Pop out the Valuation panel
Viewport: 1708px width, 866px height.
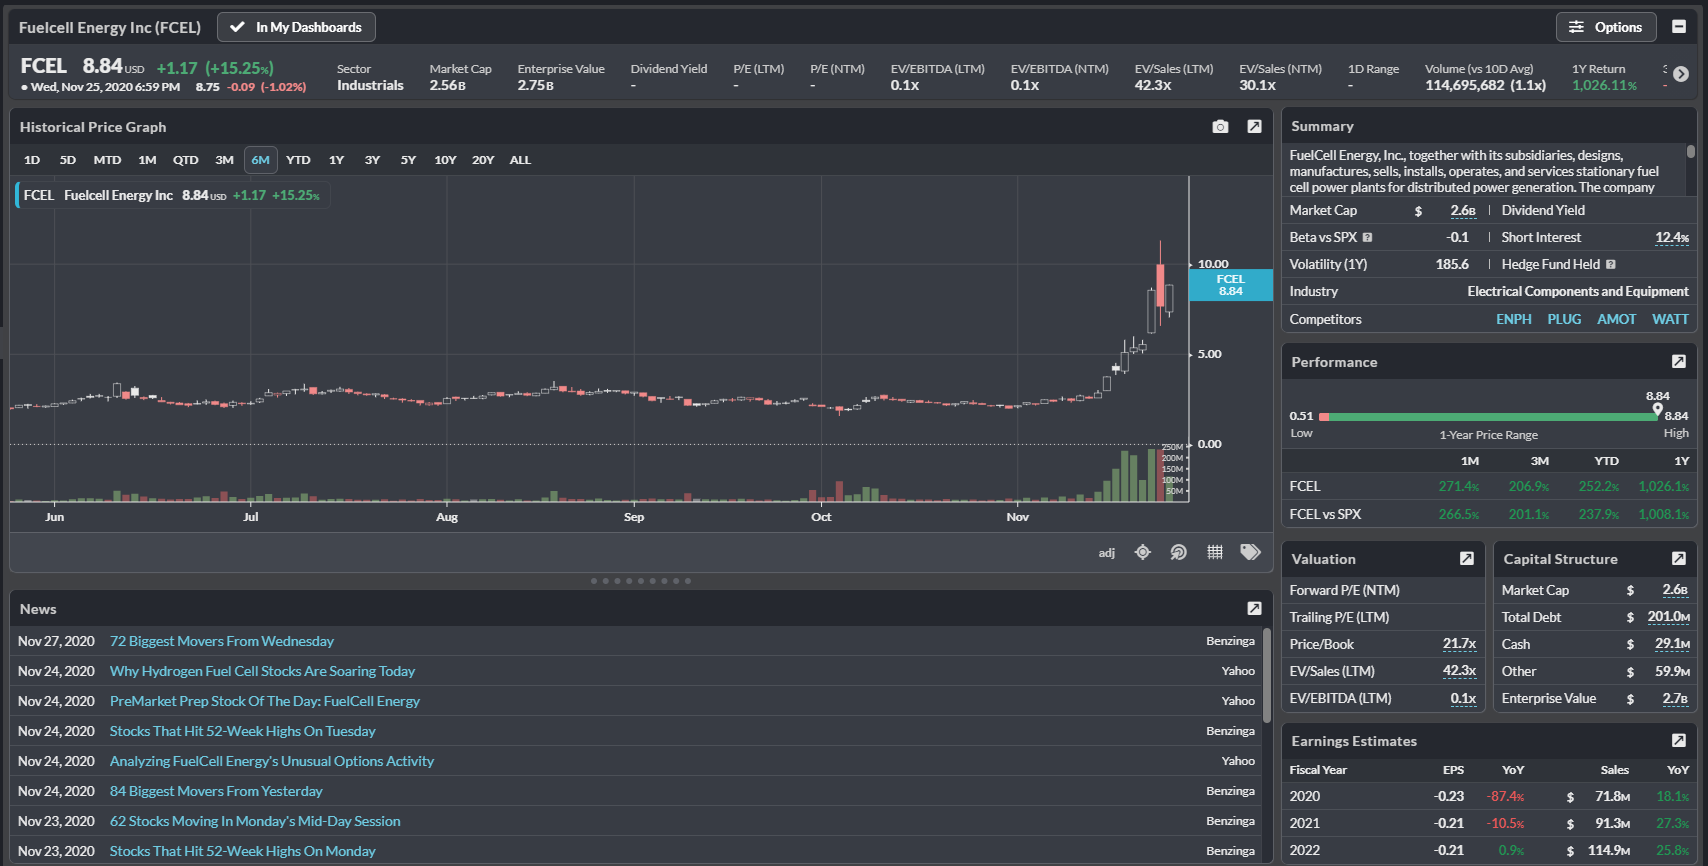pos(1466,559)
